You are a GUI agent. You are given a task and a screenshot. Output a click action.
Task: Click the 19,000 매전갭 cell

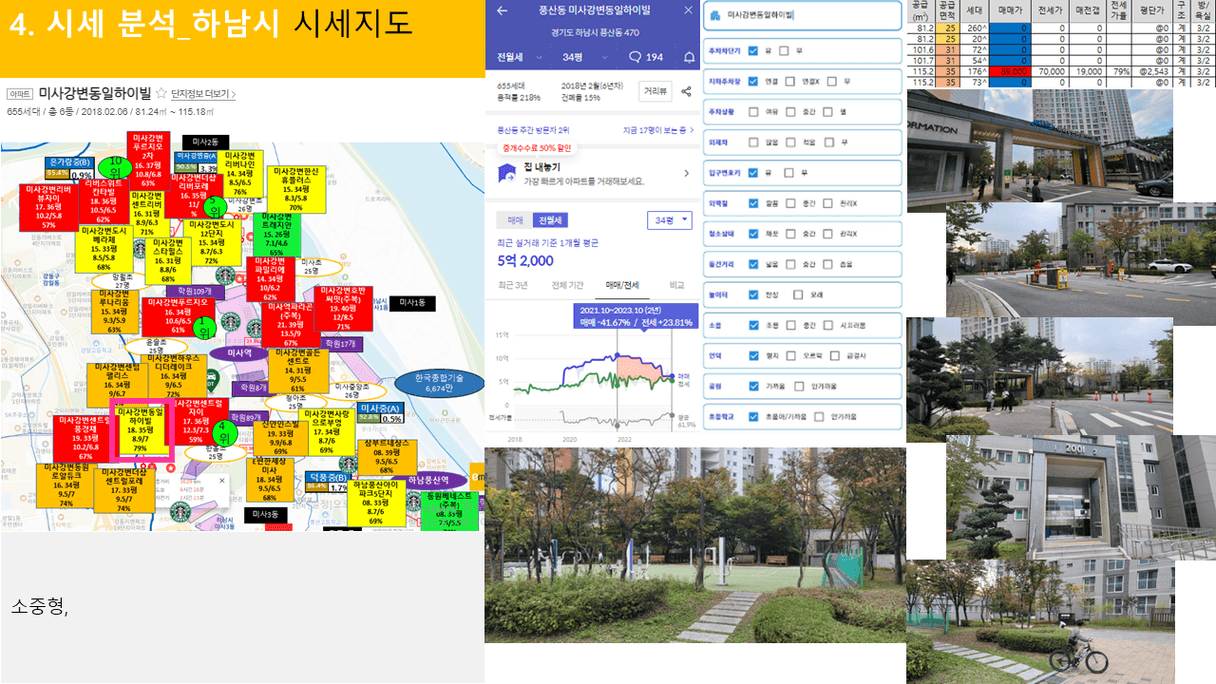click(x=1088, y=72)
